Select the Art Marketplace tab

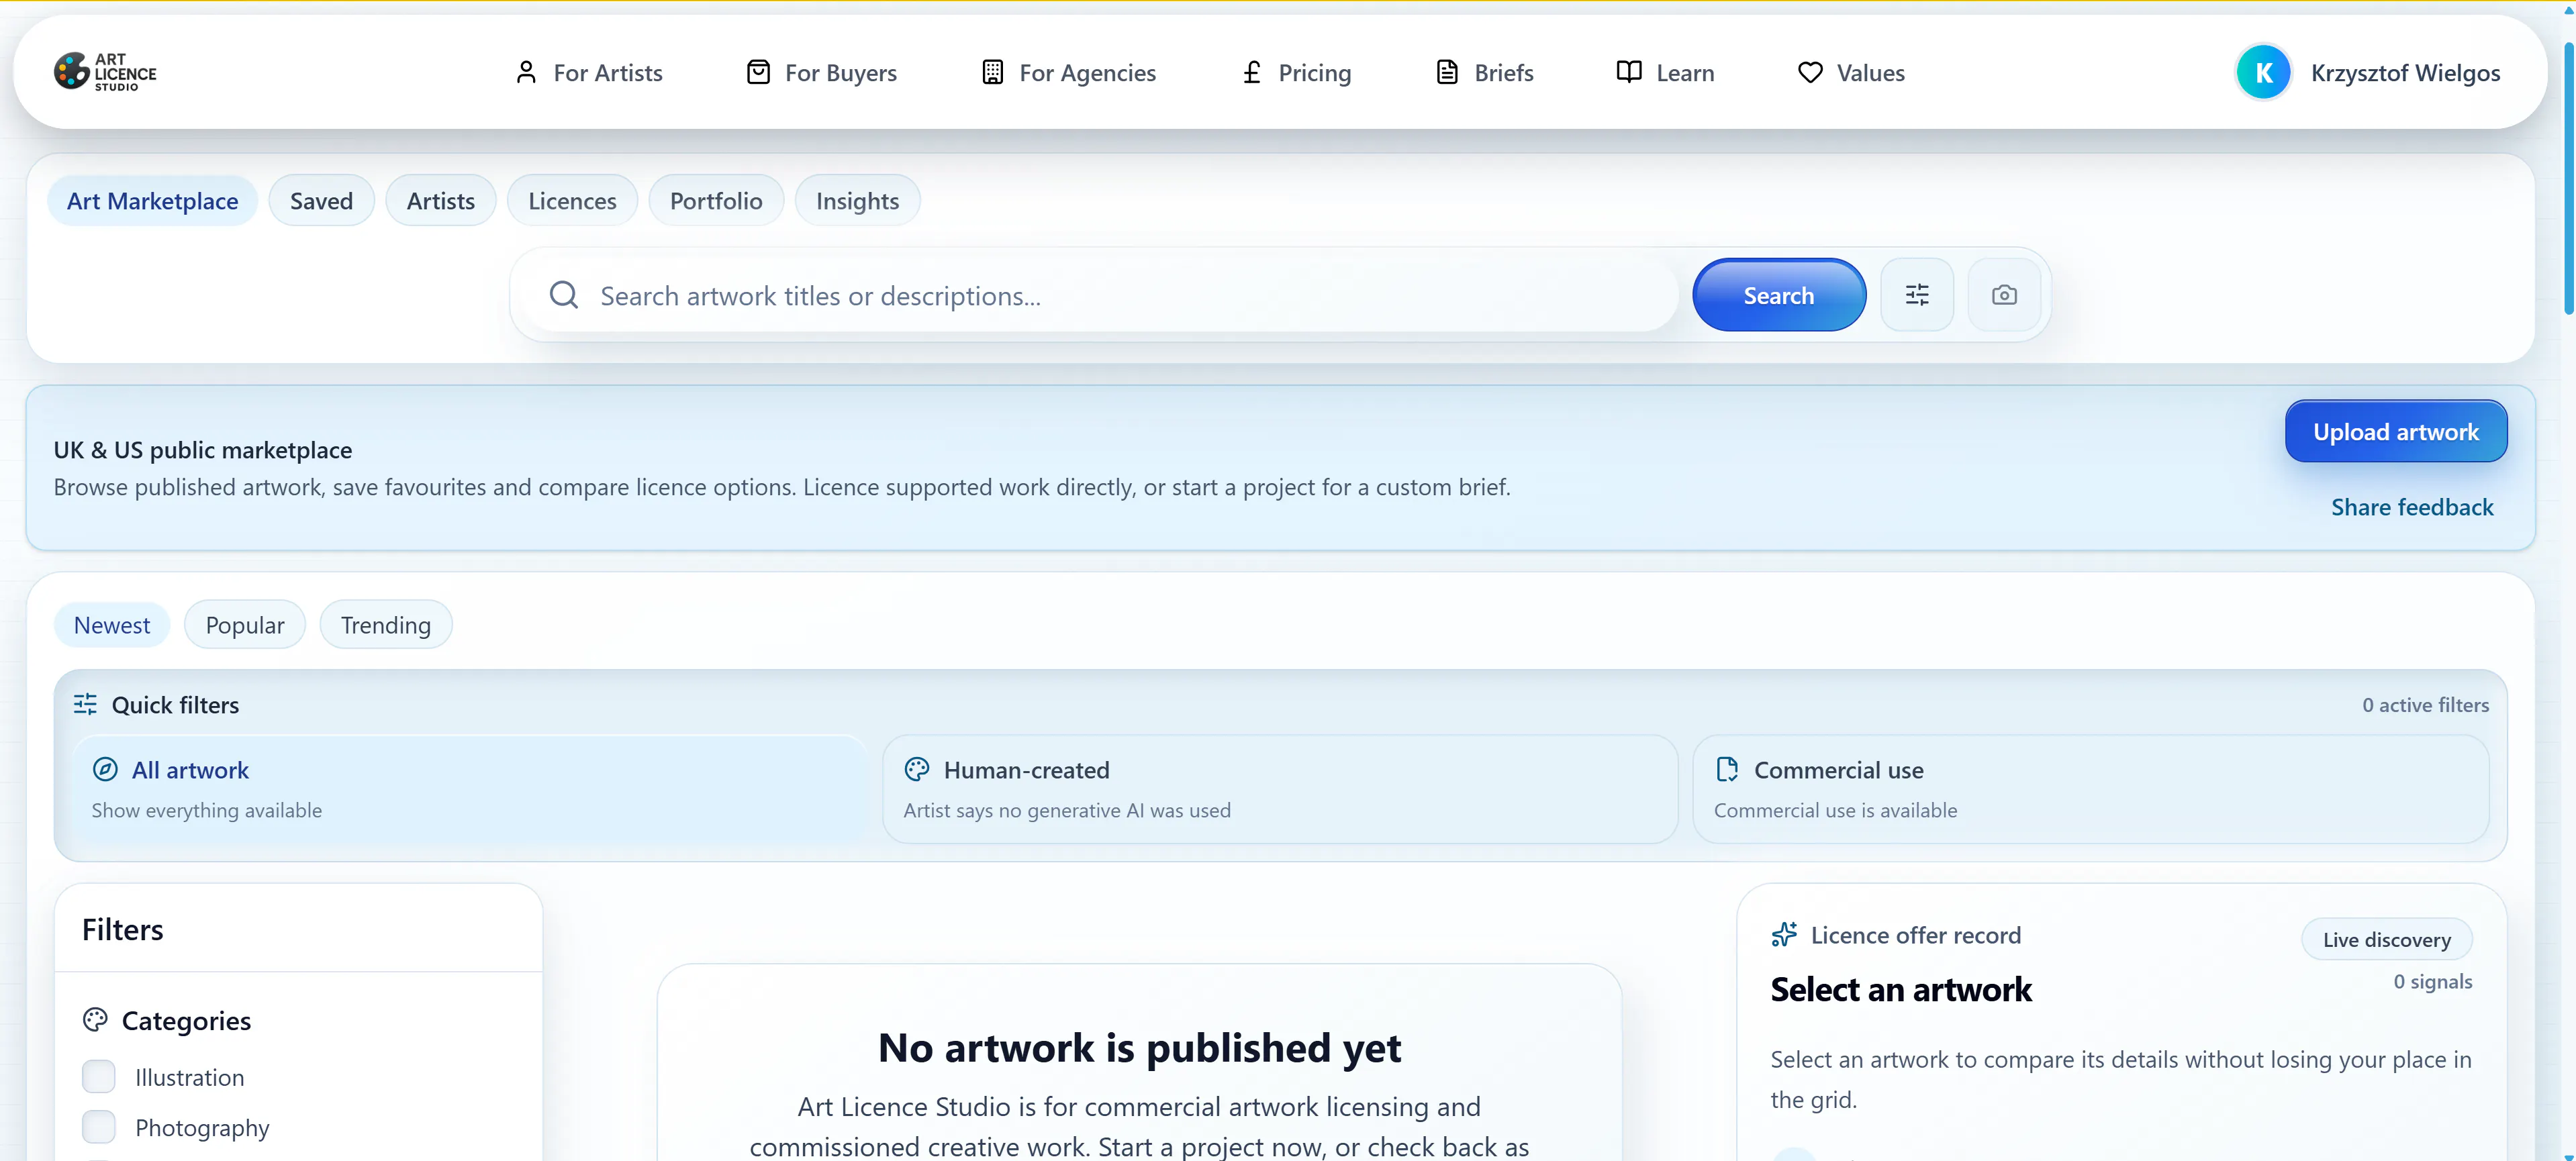coord(152,200)
